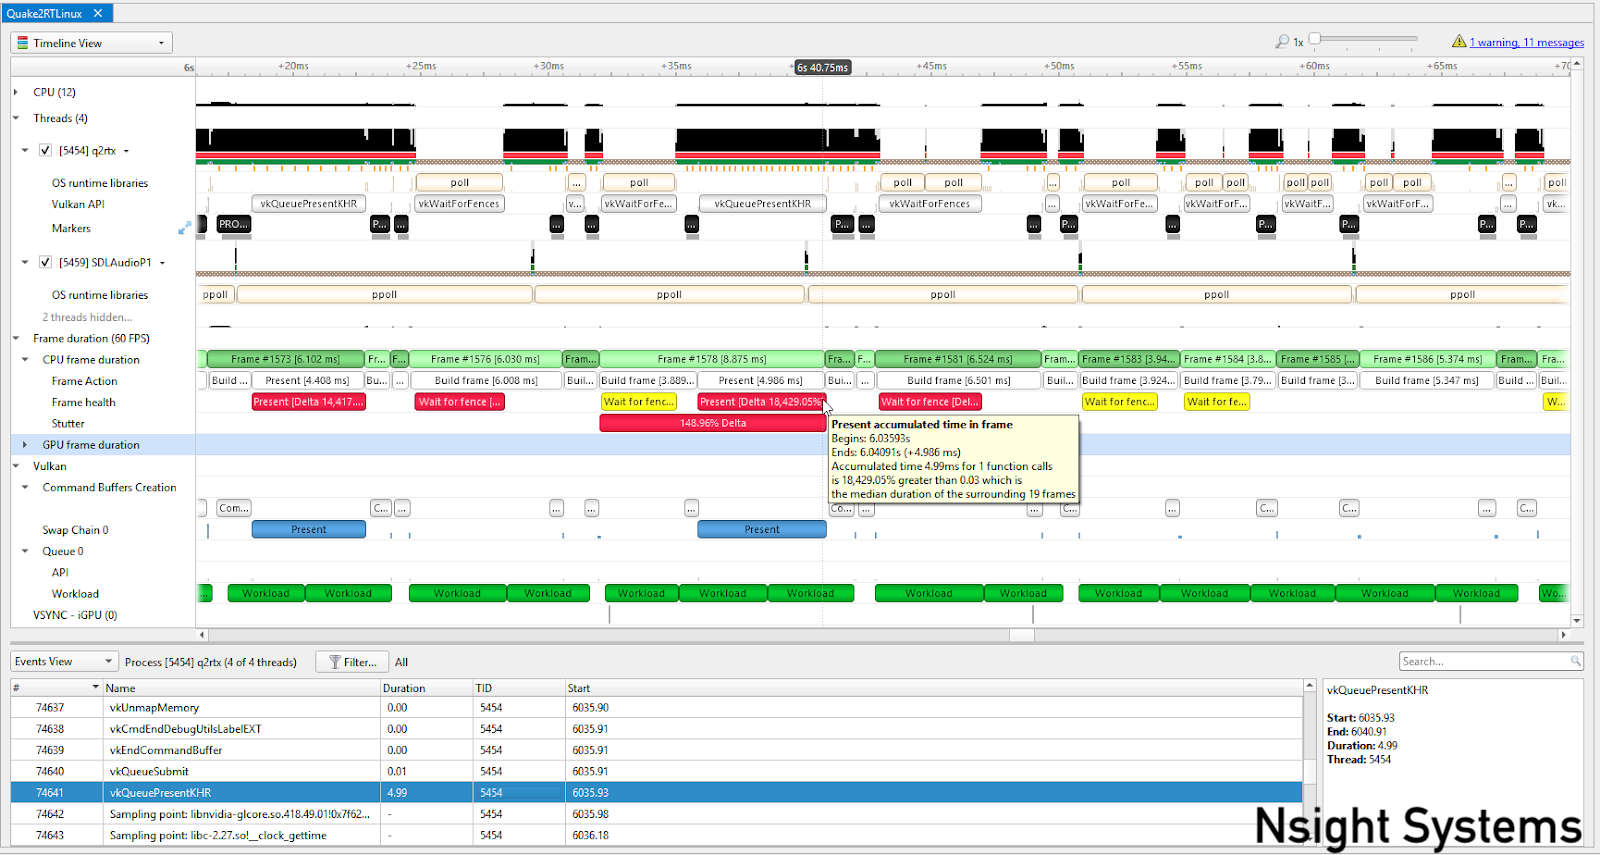Viewport: 1600px width, 855px height.
Task: Click the red Present Delta 18,429.05% marker
Action: click(x=761, y=402)
